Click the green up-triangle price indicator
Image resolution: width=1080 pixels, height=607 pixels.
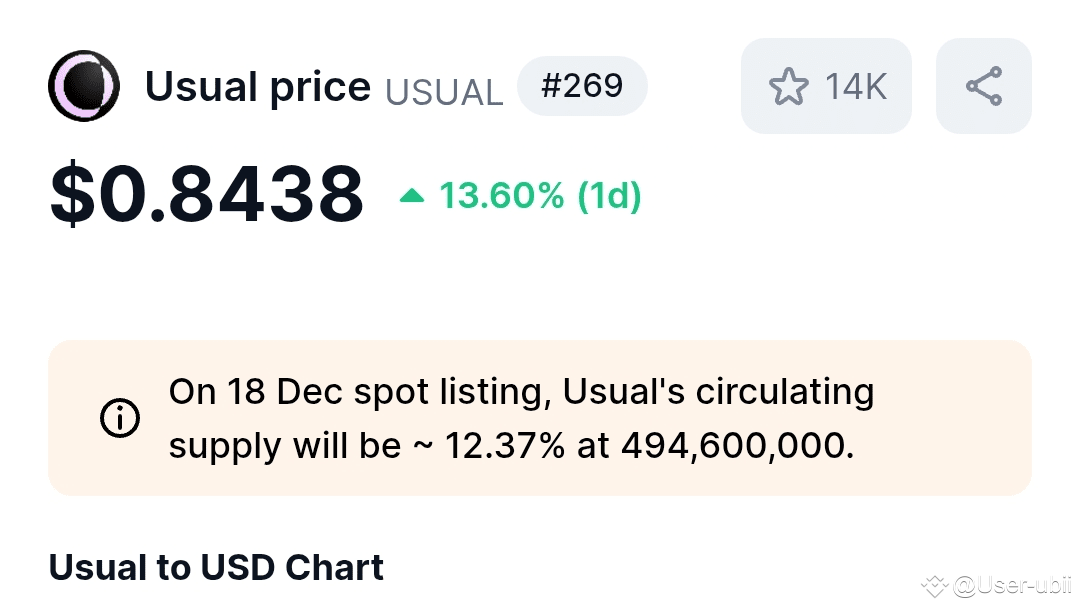[x=411, y=196]
